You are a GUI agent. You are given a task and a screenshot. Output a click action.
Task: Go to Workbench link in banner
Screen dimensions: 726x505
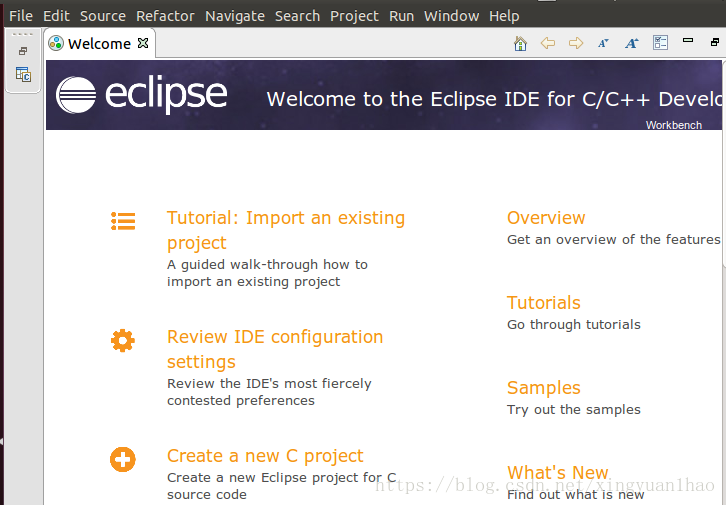pyautogui.click(x=674, y=125)
